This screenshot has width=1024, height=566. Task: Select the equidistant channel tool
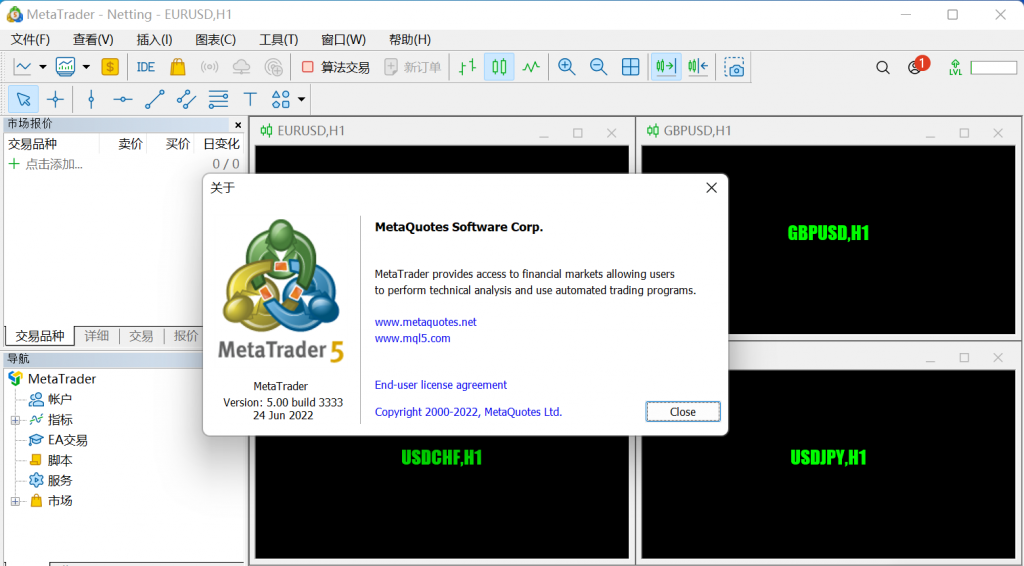[186, 99]
